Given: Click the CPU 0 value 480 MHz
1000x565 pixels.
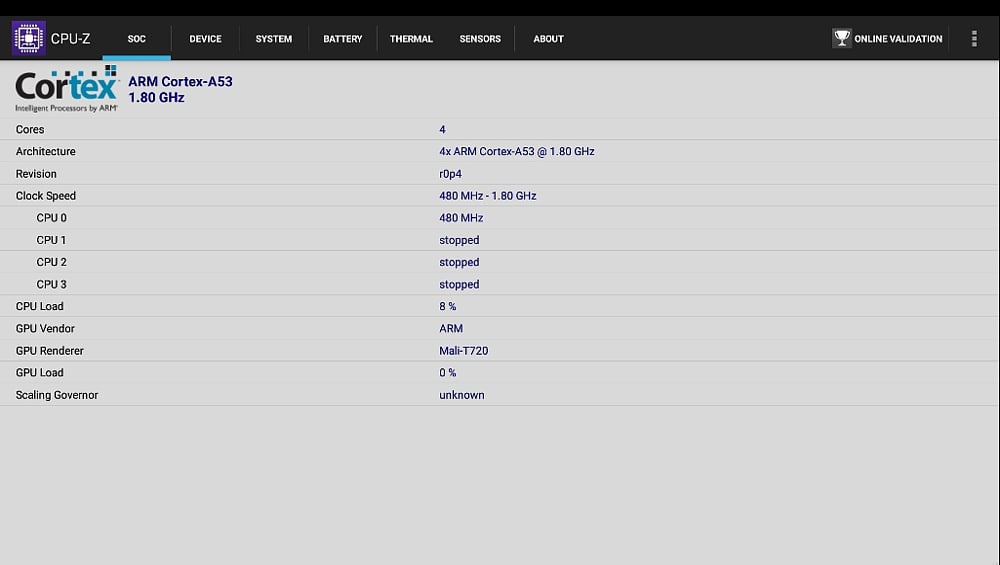Looking at the screenshot, I should [x=461, y=218].
